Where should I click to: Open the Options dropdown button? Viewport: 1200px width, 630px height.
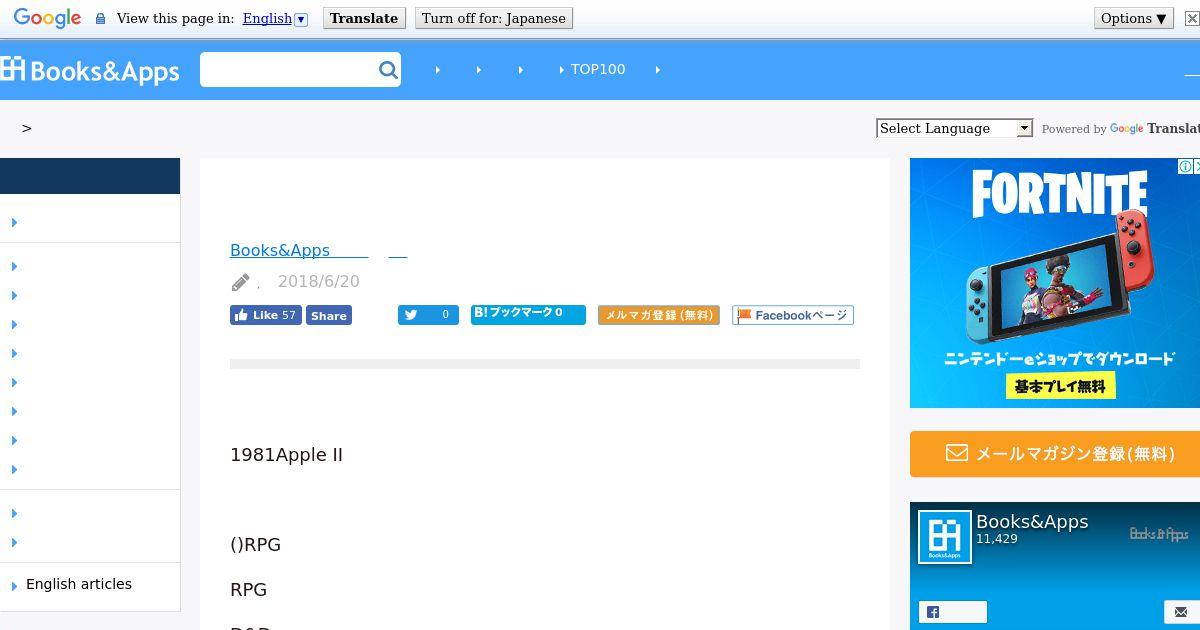[x=1134, y=18]
